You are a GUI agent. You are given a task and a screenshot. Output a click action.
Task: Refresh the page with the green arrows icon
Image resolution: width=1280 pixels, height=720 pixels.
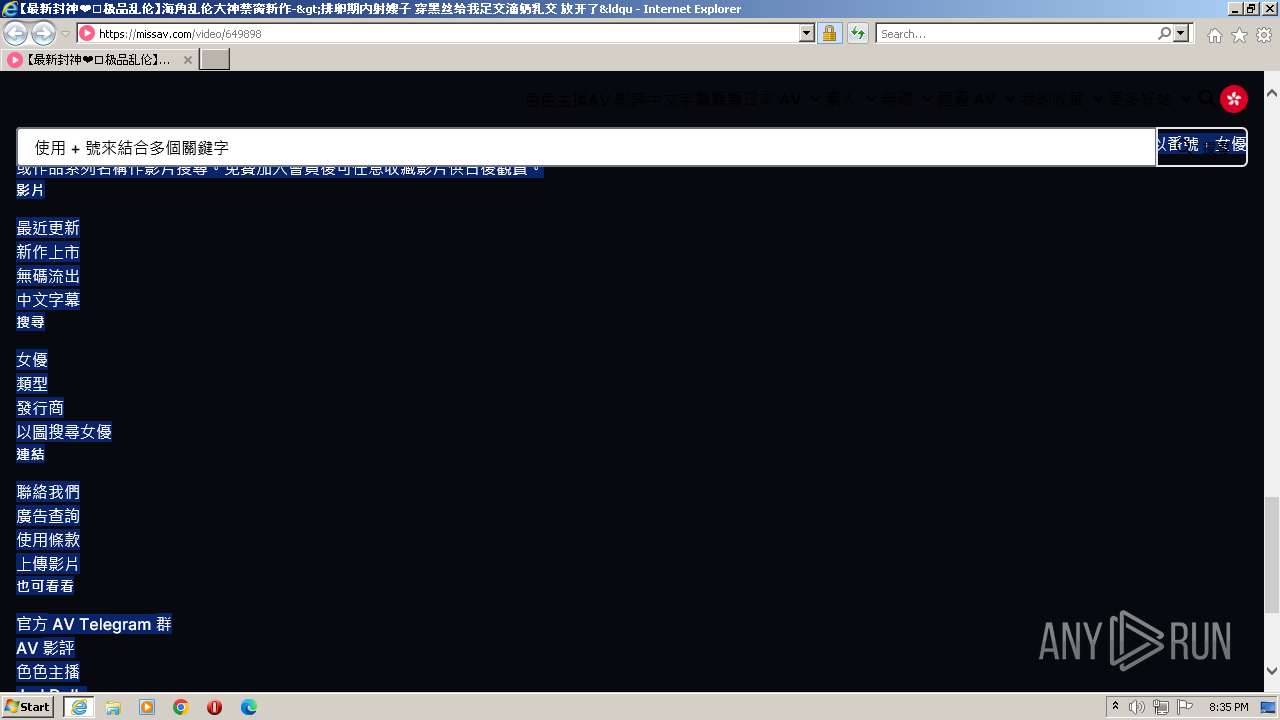(x=857, y=33)
